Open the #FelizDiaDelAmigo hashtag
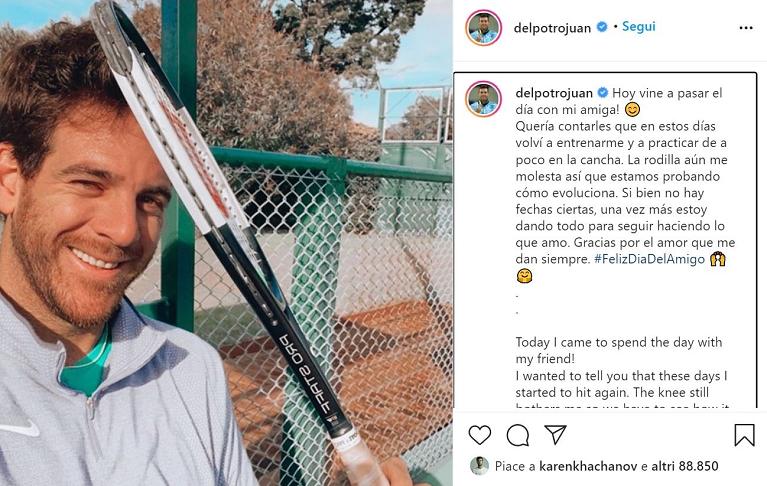The height and width of the screenshot is (486, 767). [650, 259]
